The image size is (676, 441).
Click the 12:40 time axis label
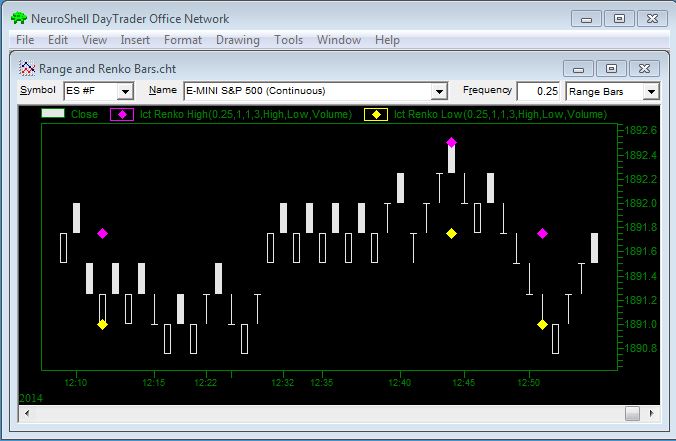pos(400,382)
